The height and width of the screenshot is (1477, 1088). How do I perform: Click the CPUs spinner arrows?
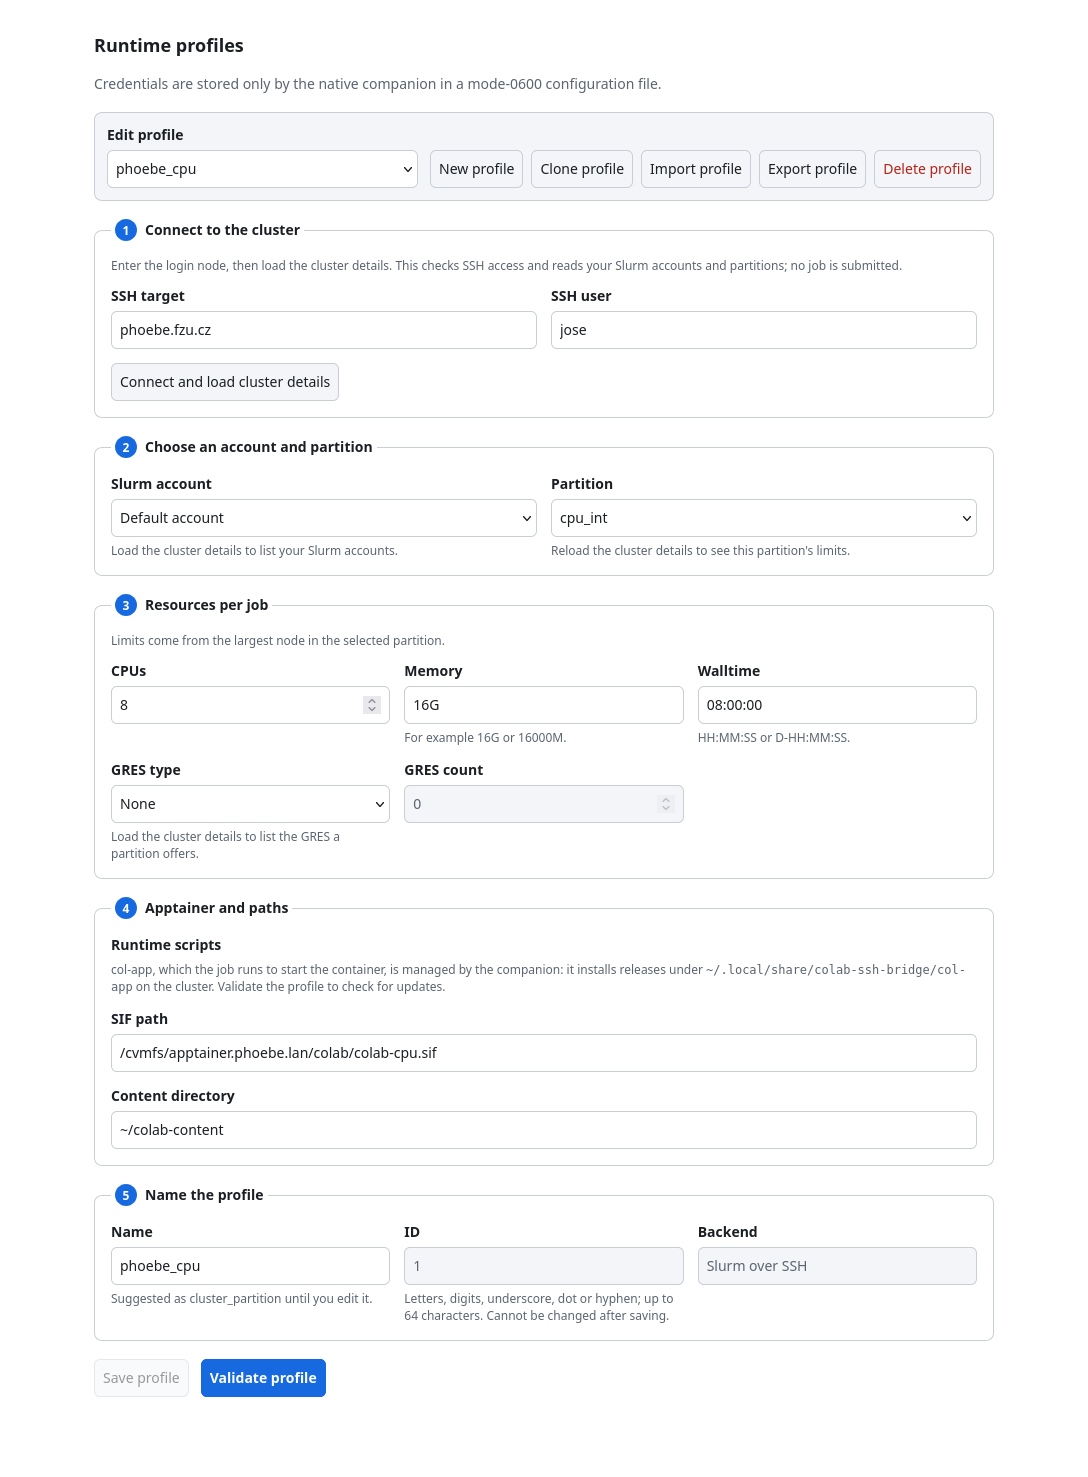372,705
